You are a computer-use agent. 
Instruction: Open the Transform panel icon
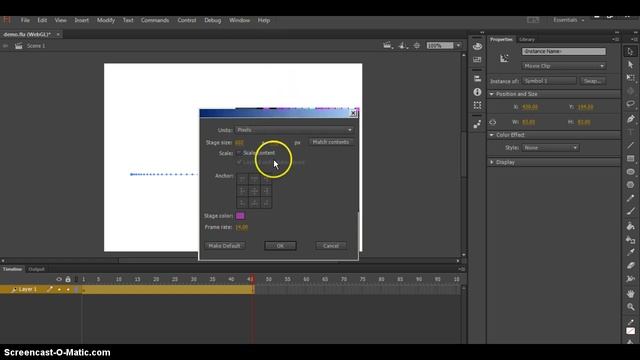(x=477, y=105)
